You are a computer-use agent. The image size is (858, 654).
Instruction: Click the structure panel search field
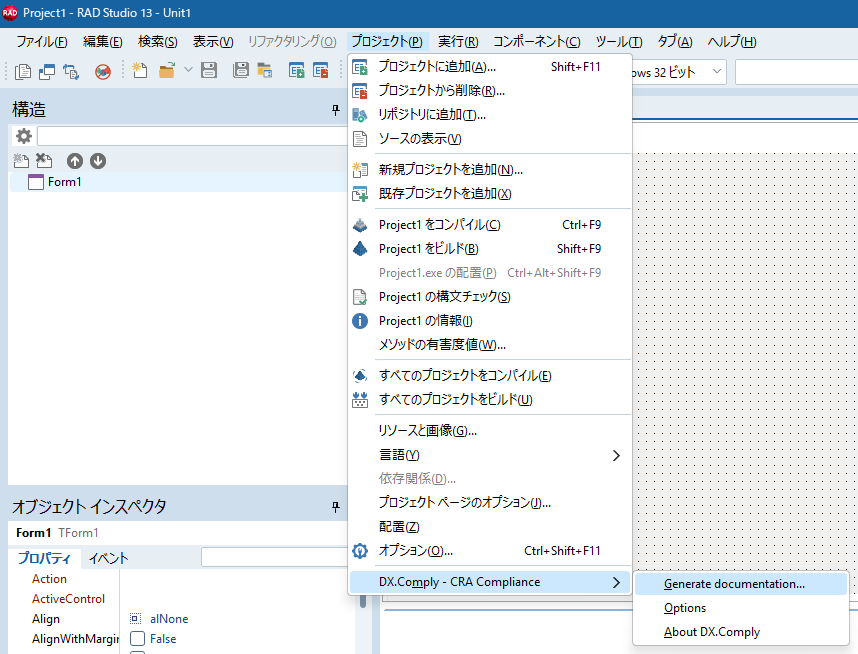tap(192, 136)
